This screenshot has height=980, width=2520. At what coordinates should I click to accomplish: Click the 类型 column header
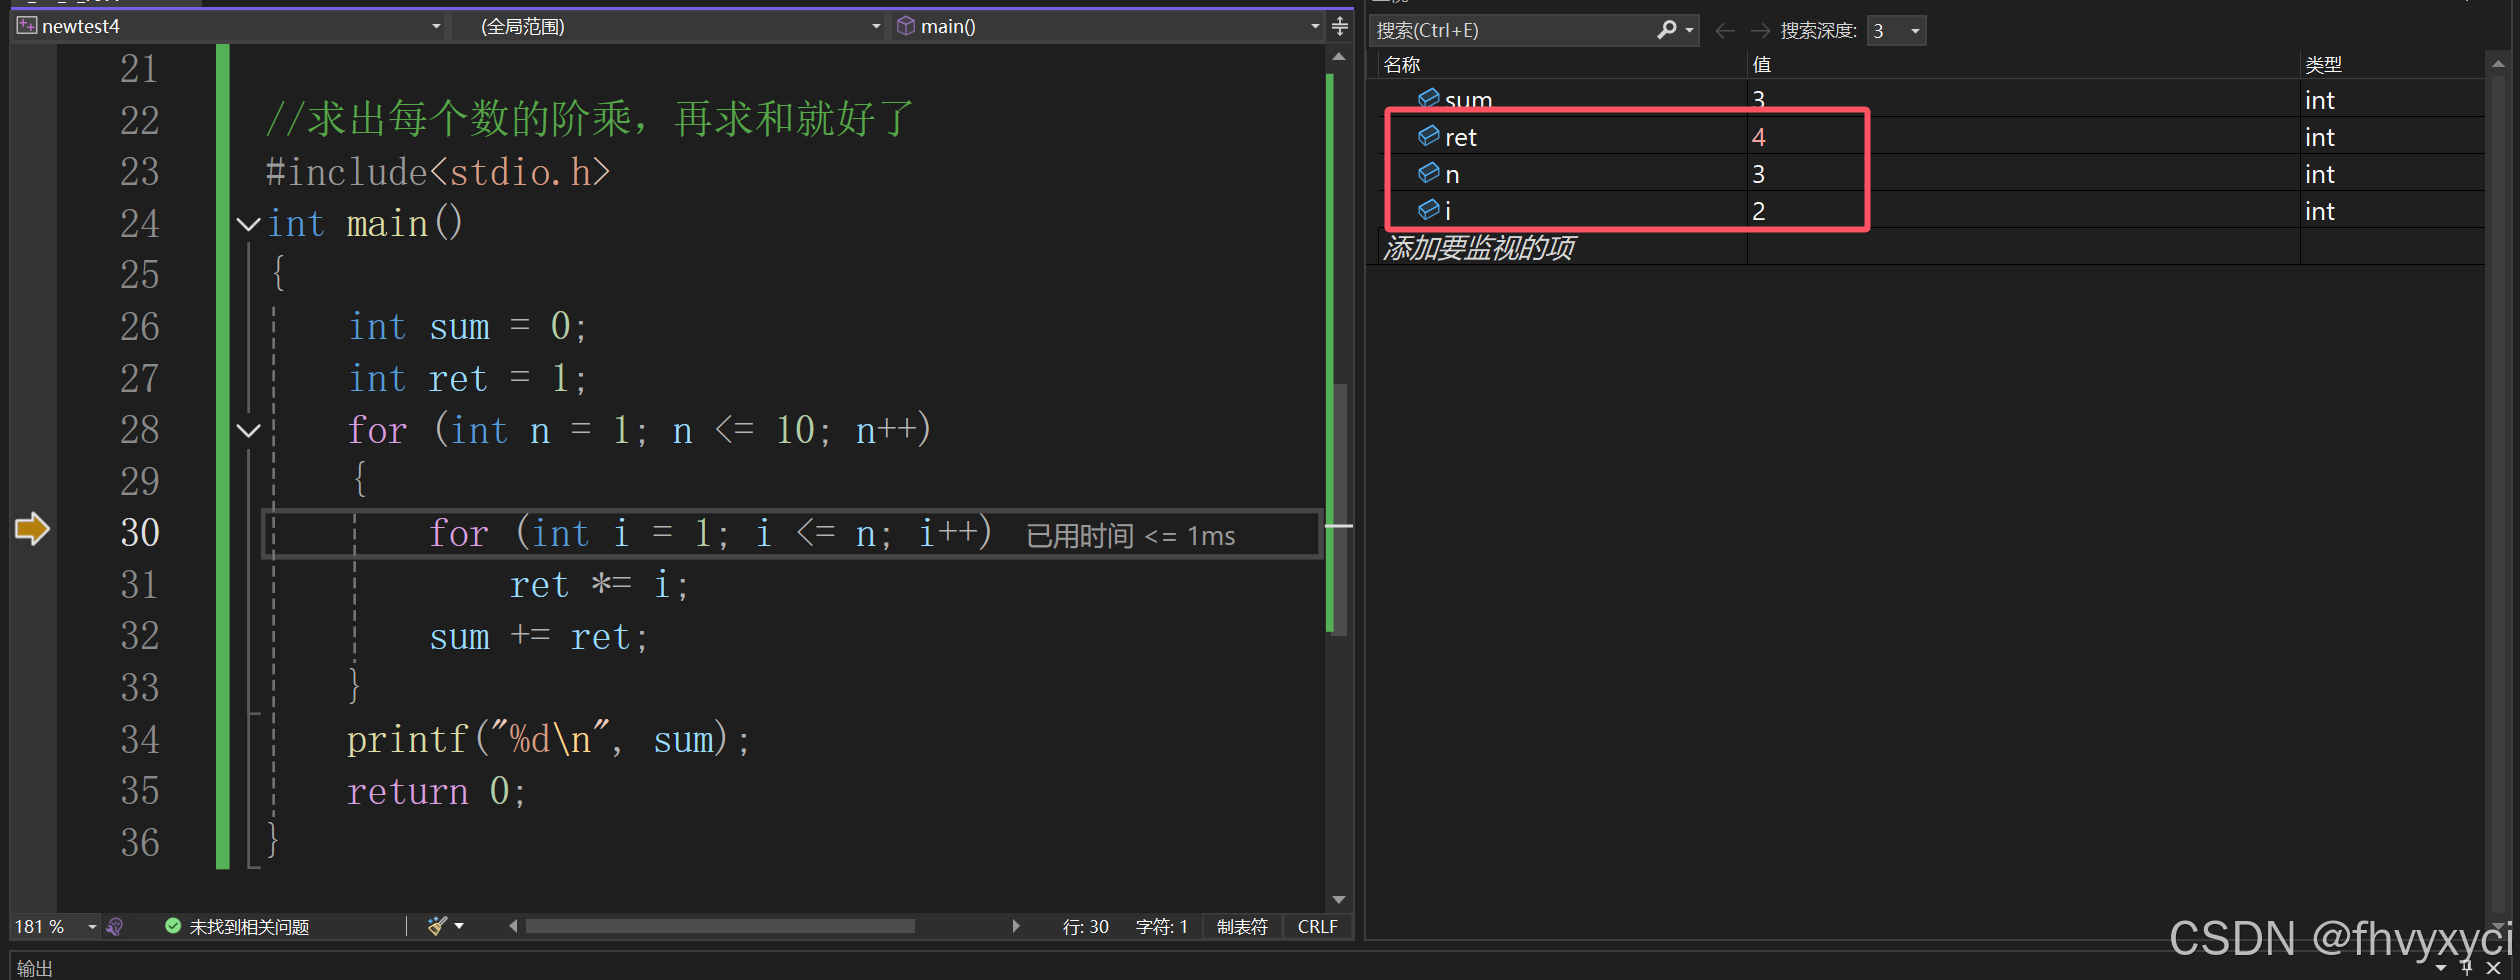[2323, 65]
